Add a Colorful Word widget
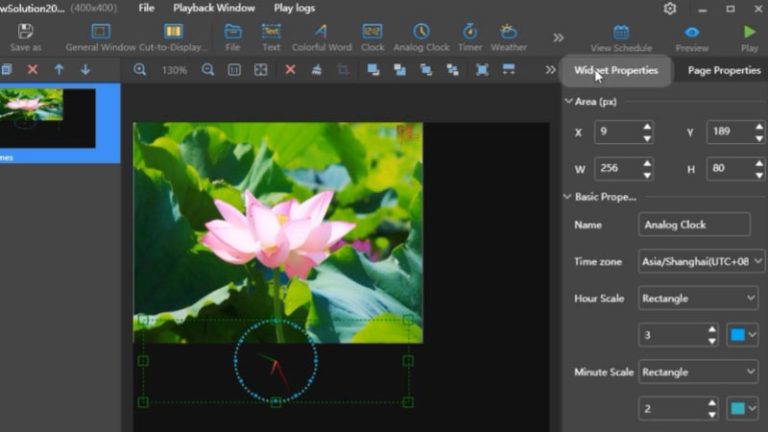768x432 pixels. tap(321, 32)
